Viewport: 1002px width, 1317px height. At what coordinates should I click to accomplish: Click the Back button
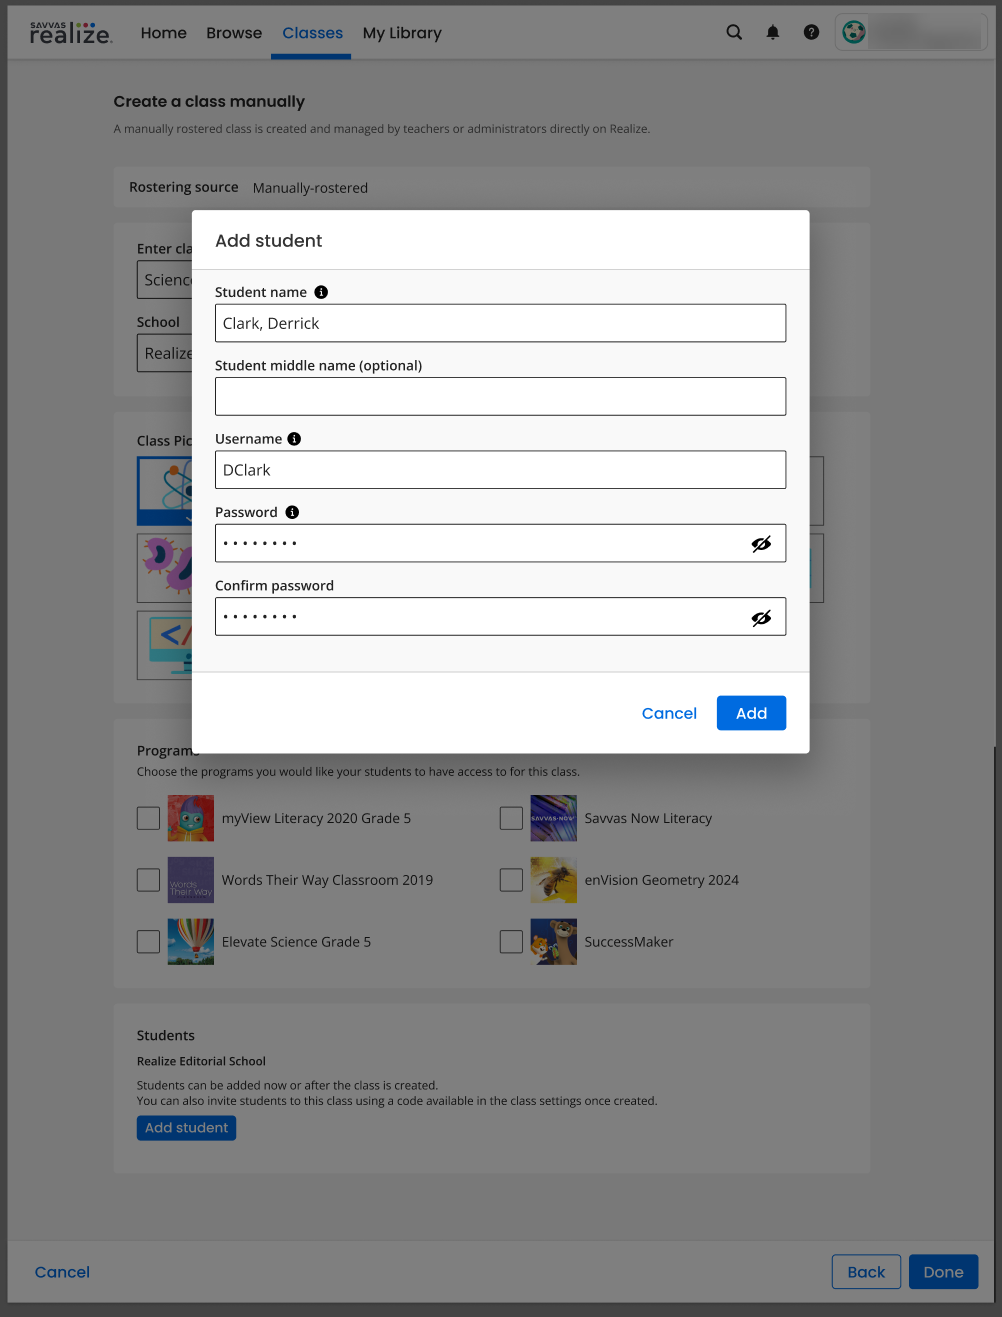[866, 1272]
